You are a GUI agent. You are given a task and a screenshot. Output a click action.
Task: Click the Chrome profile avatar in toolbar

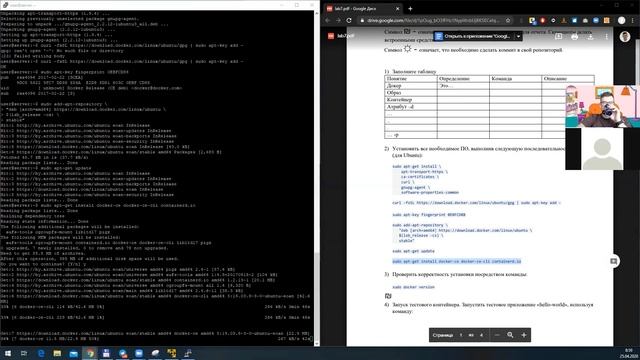[621, 20]
